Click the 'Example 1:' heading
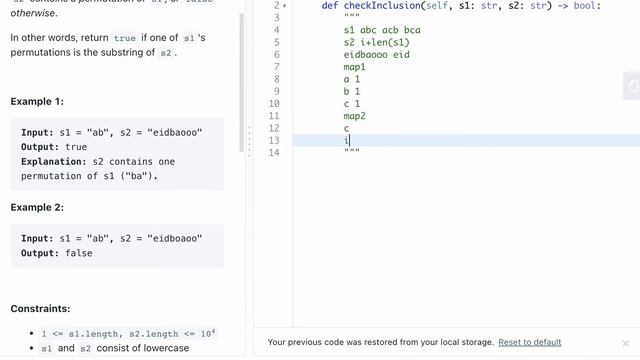 [37, 102]
